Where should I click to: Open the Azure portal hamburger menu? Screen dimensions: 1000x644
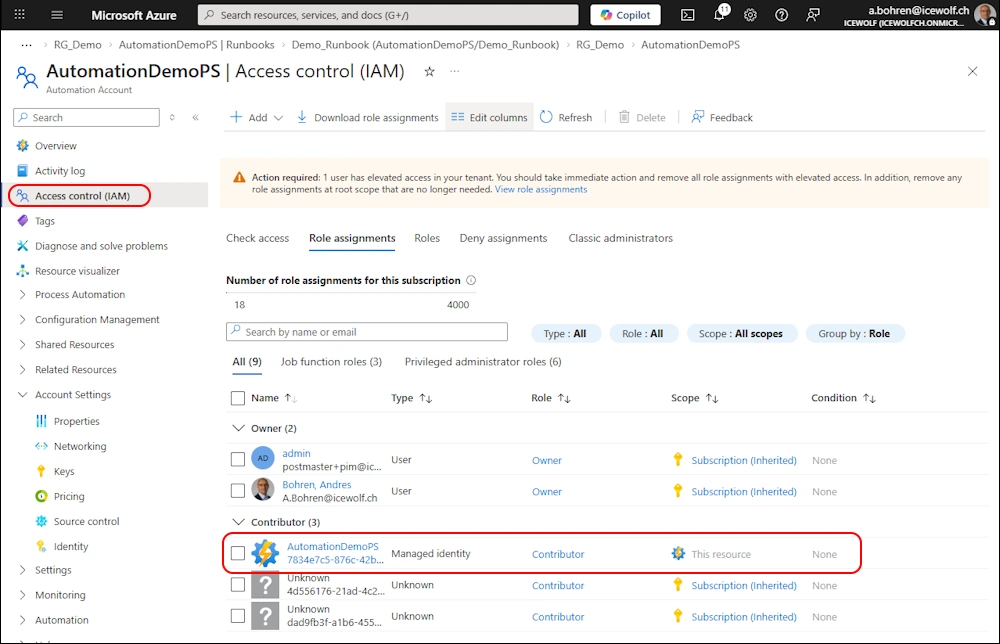[x=57, y=15]
